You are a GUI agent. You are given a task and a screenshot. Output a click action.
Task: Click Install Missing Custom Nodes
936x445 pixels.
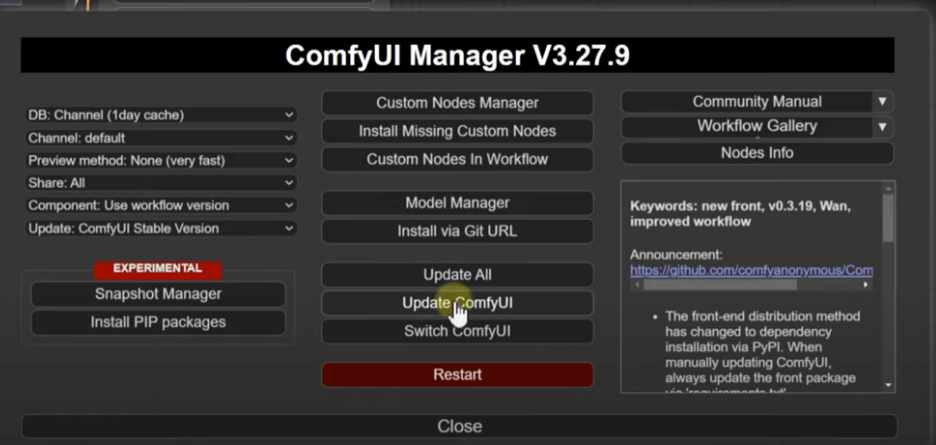point(457,131)
